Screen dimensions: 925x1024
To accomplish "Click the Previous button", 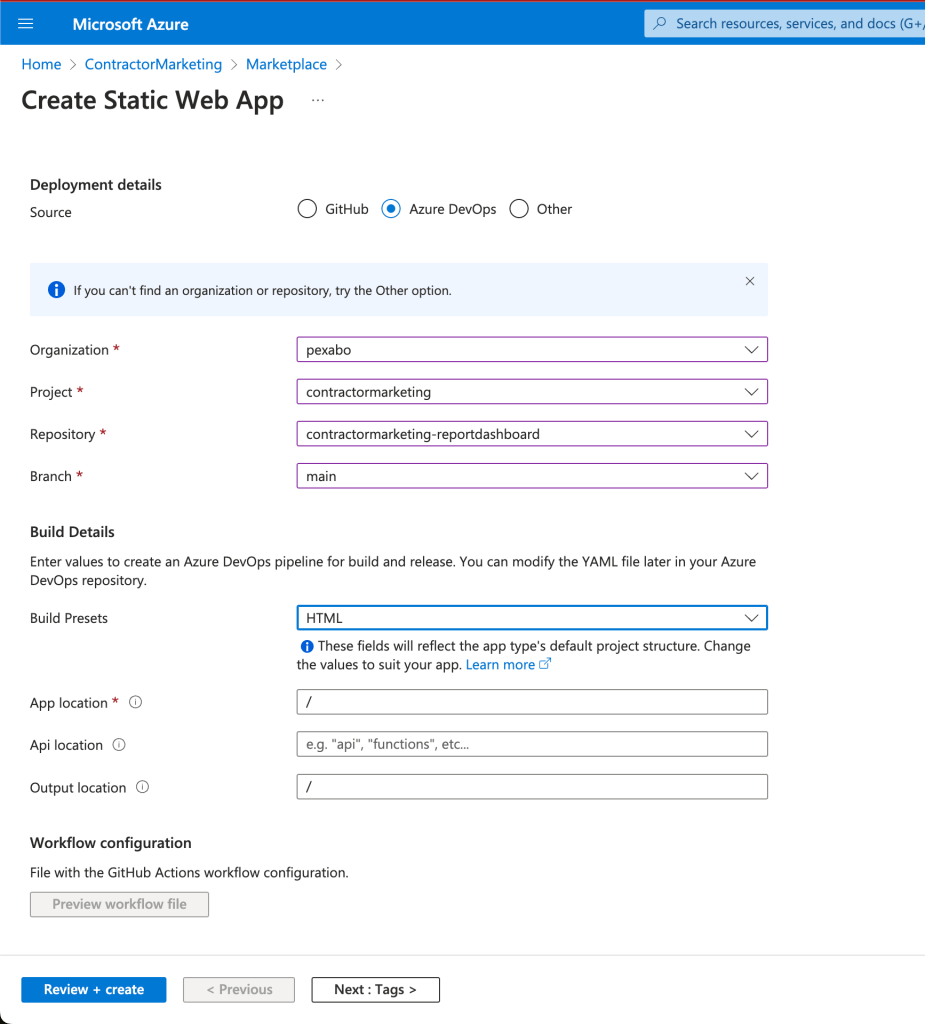I will [239, 989].
